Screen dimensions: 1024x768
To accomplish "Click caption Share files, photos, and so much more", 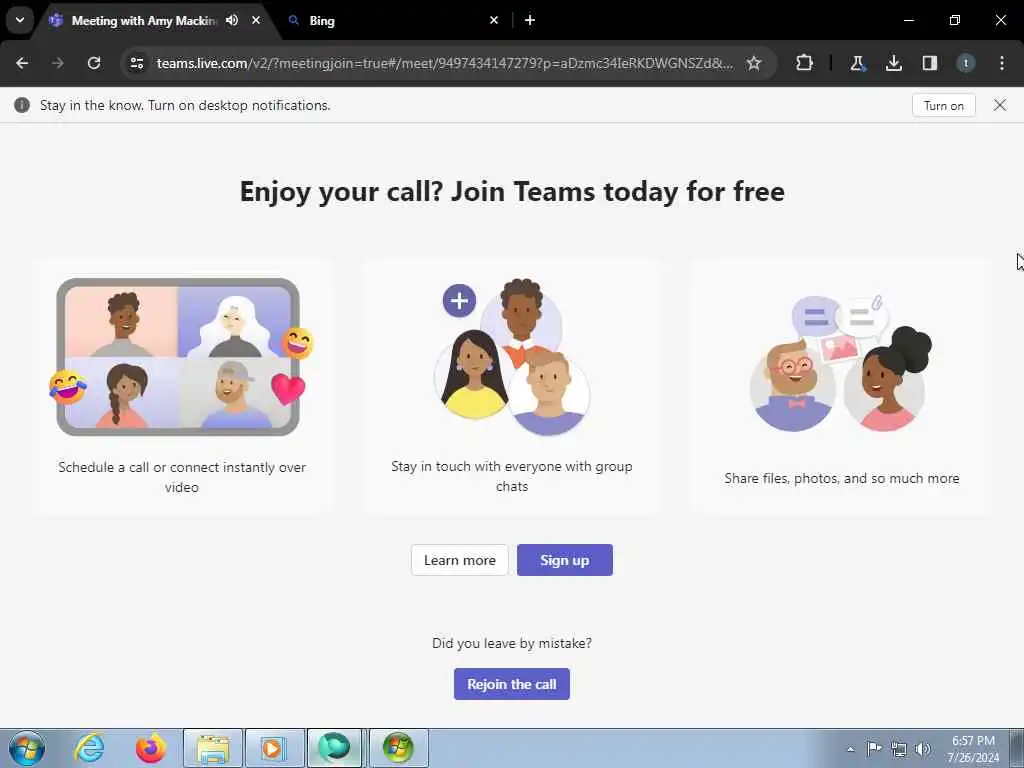I will tap(842, 478).
